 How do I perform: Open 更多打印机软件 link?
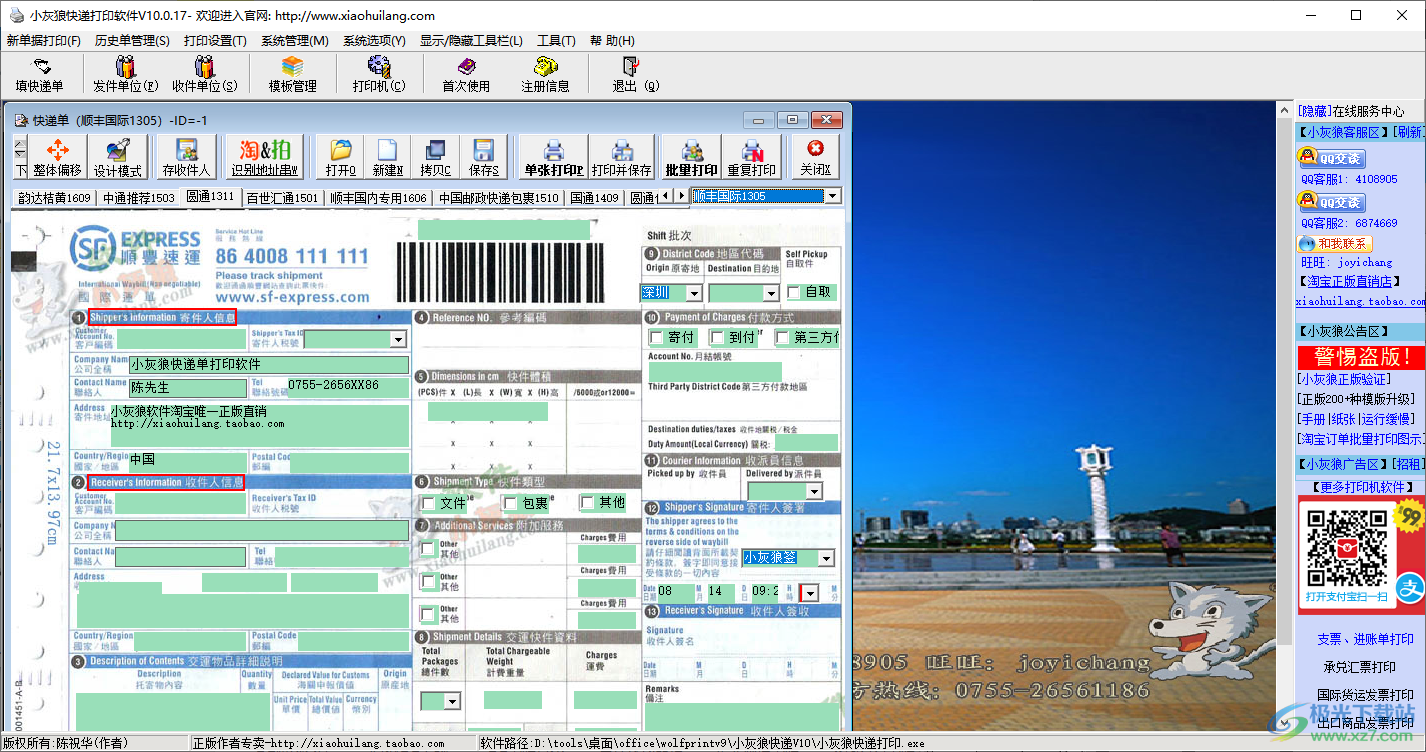click(x=1360, y=487)
